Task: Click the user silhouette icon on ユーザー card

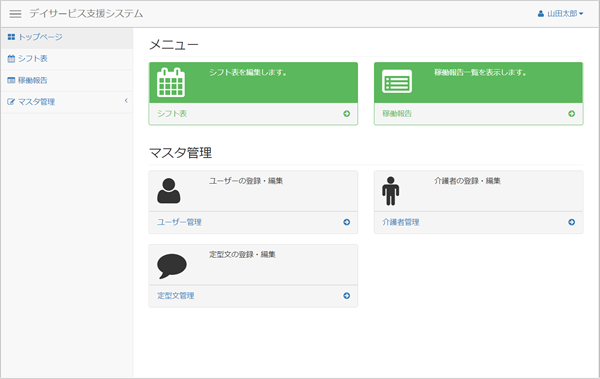Action: click(168, 191)
